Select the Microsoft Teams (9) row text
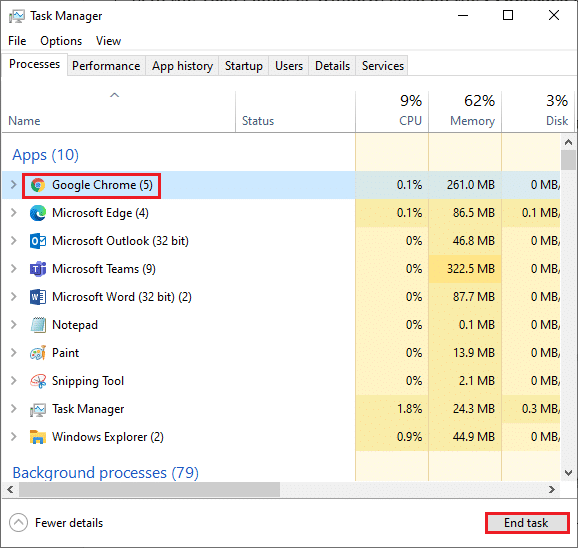 click(104, 269)
